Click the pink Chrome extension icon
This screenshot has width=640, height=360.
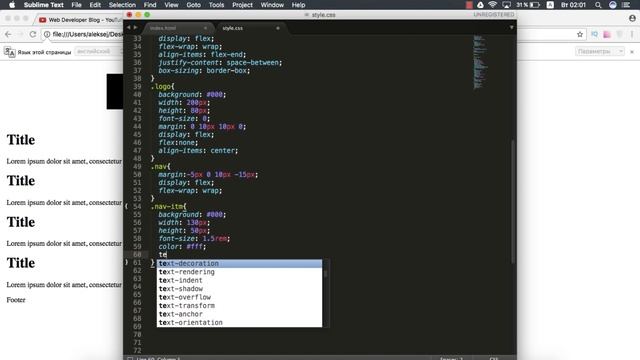tap(607, 35)
